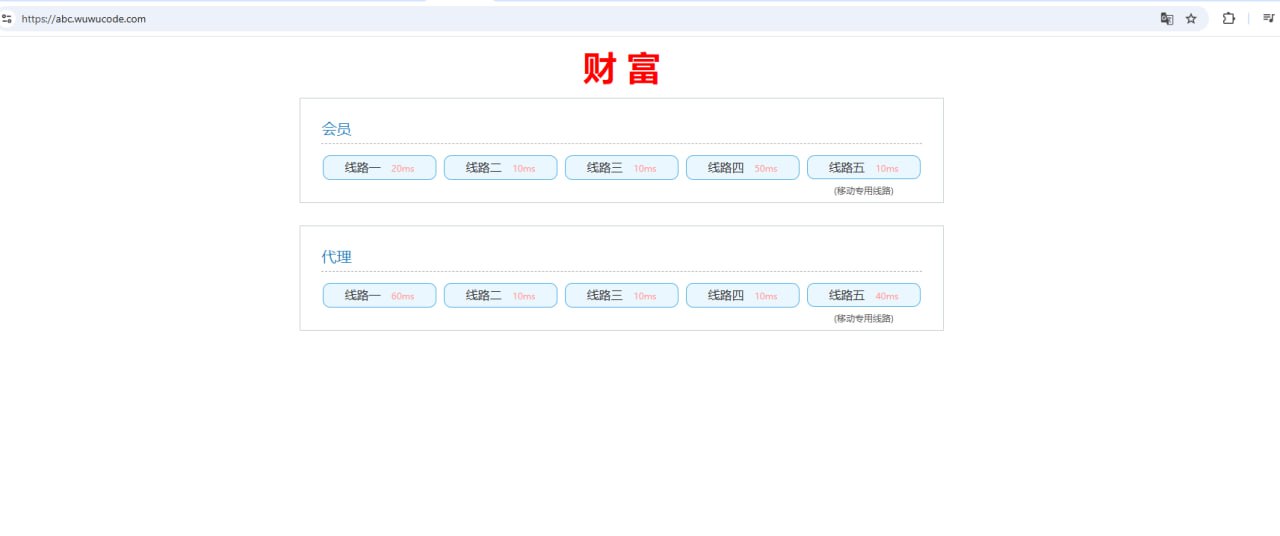Image resolution: width=1280 pixels, height=536 pixels.
Task: Select the 60ms 线路一 under 代理
Action: (379, 296)
